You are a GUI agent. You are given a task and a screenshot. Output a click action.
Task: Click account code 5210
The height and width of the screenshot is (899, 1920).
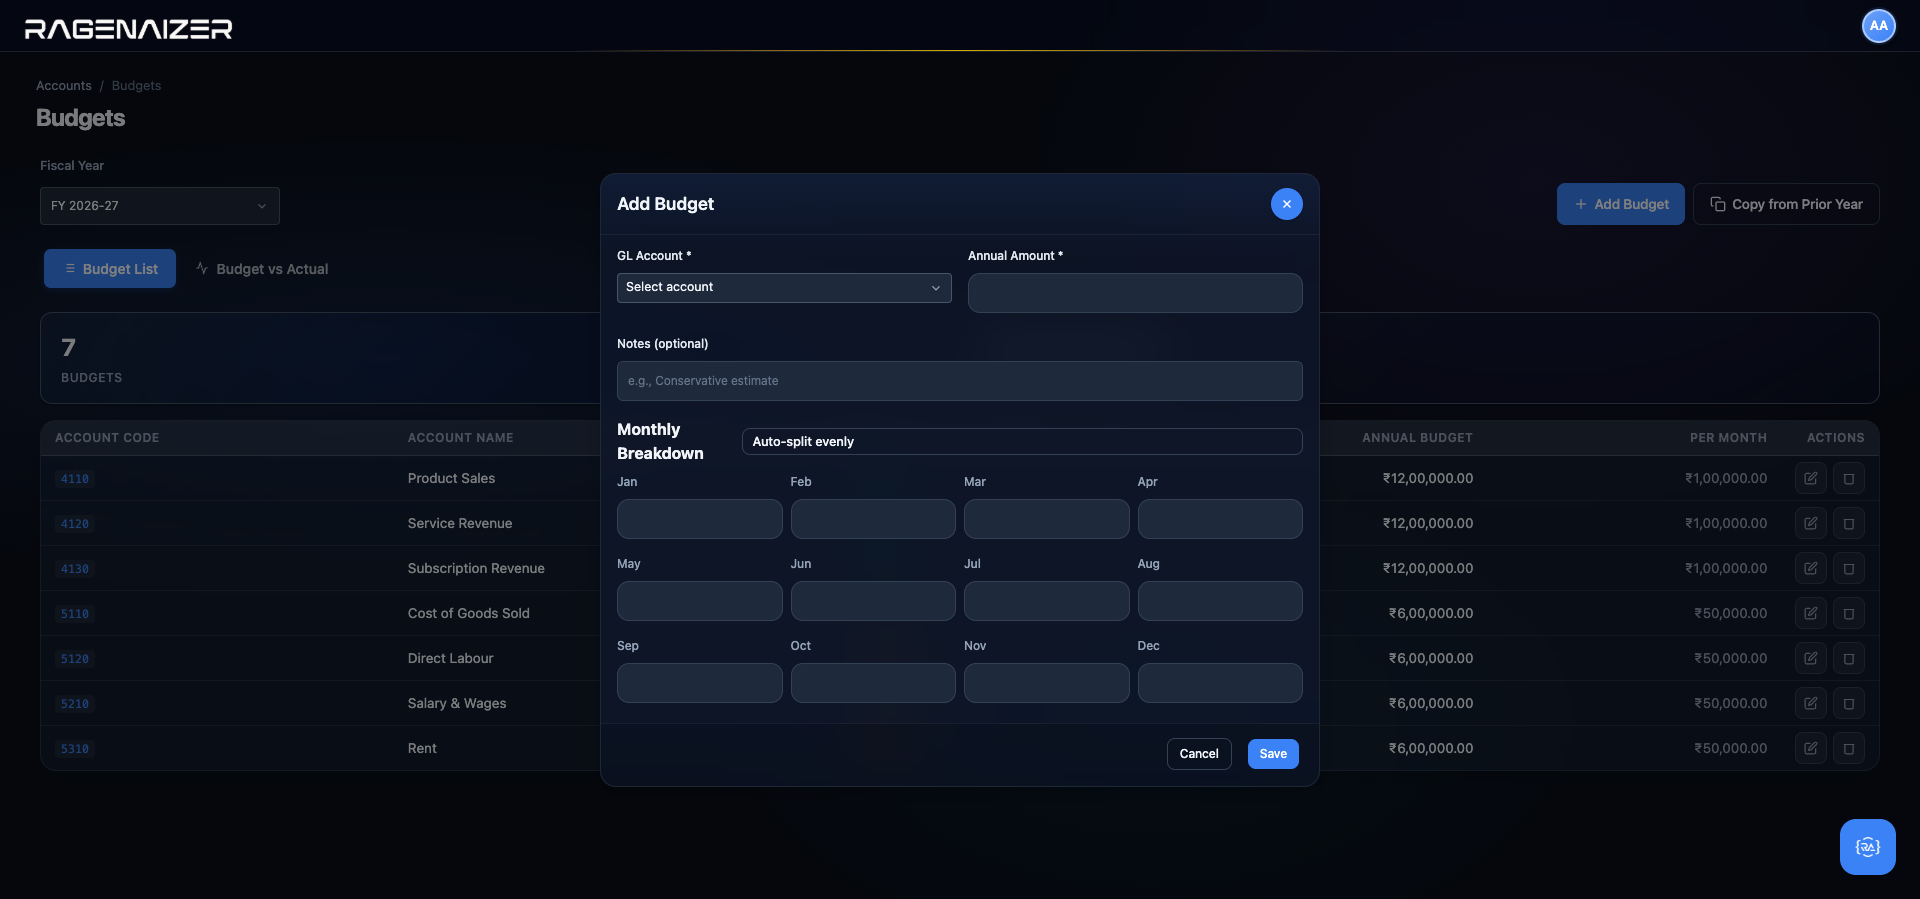75,704
